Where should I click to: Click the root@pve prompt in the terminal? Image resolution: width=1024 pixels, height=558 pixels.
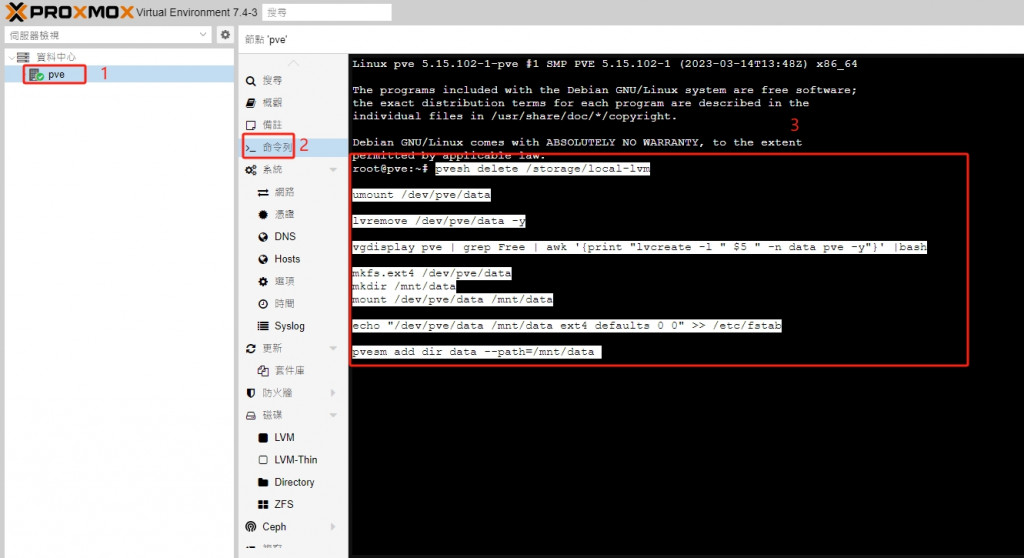pyautogui.click(x=390, y=169)
